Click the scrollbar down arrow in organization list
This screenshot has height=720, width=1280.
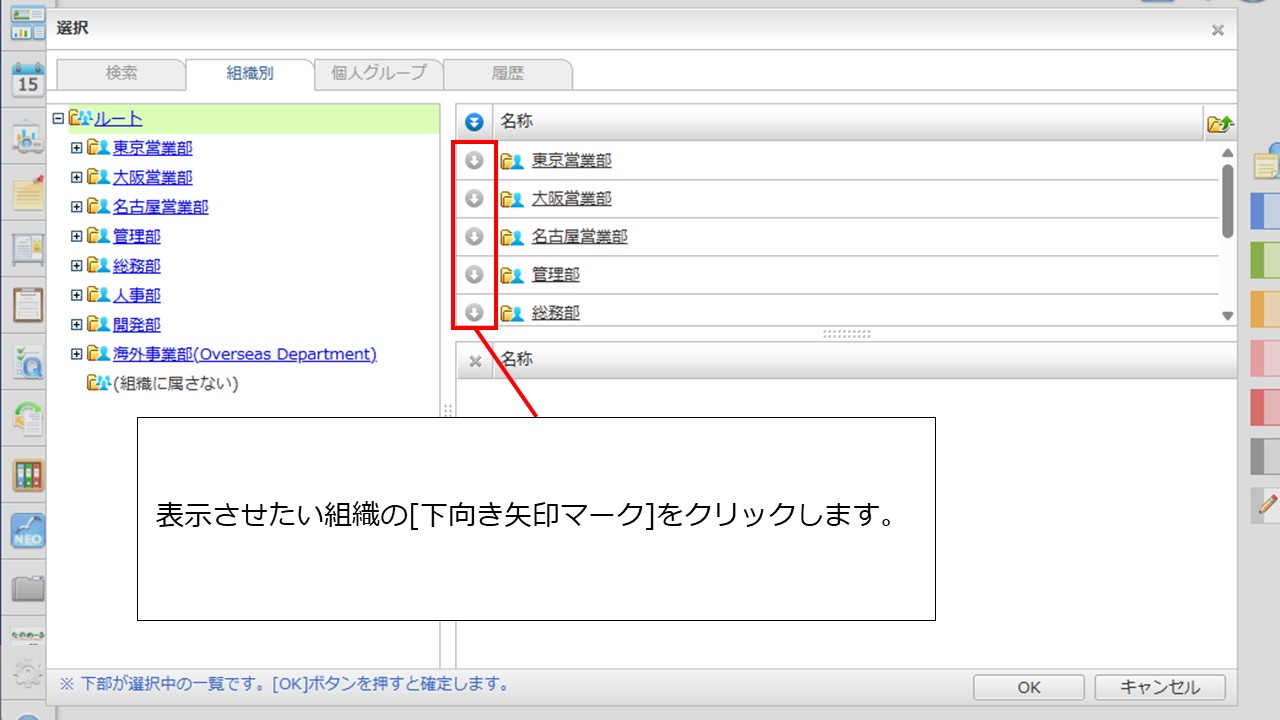1228,316
